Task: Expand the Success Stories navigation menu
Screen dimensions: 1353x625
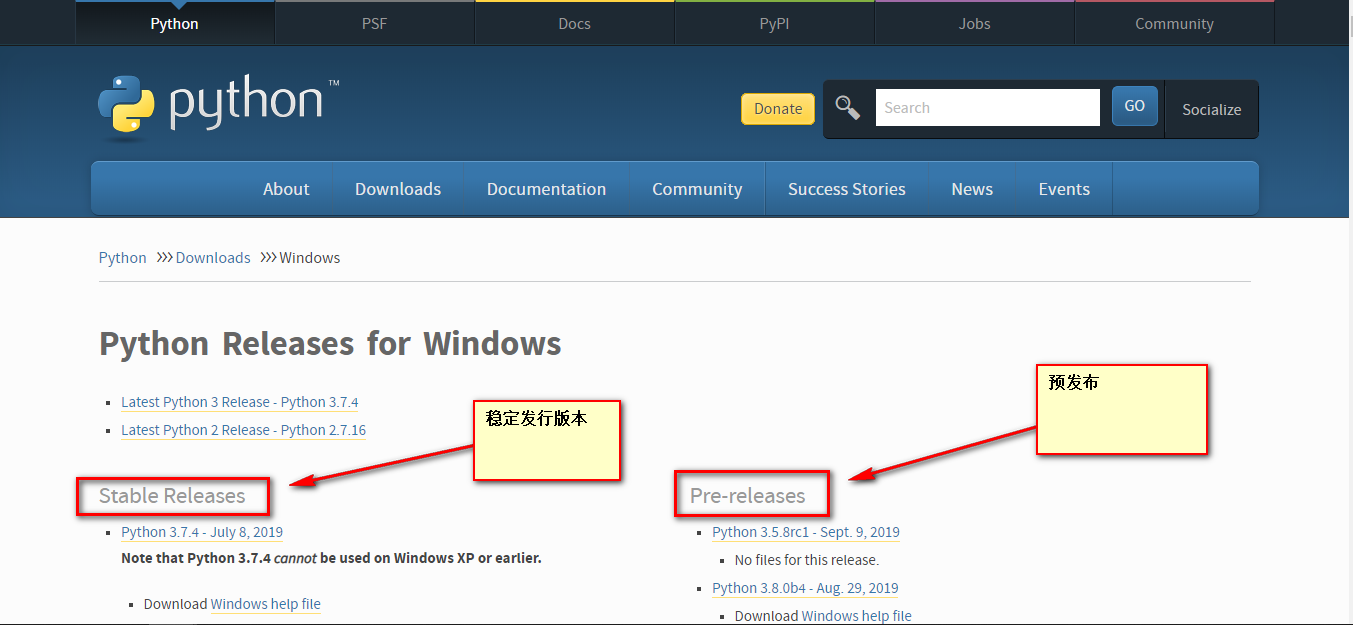Action: click(847, 188)
